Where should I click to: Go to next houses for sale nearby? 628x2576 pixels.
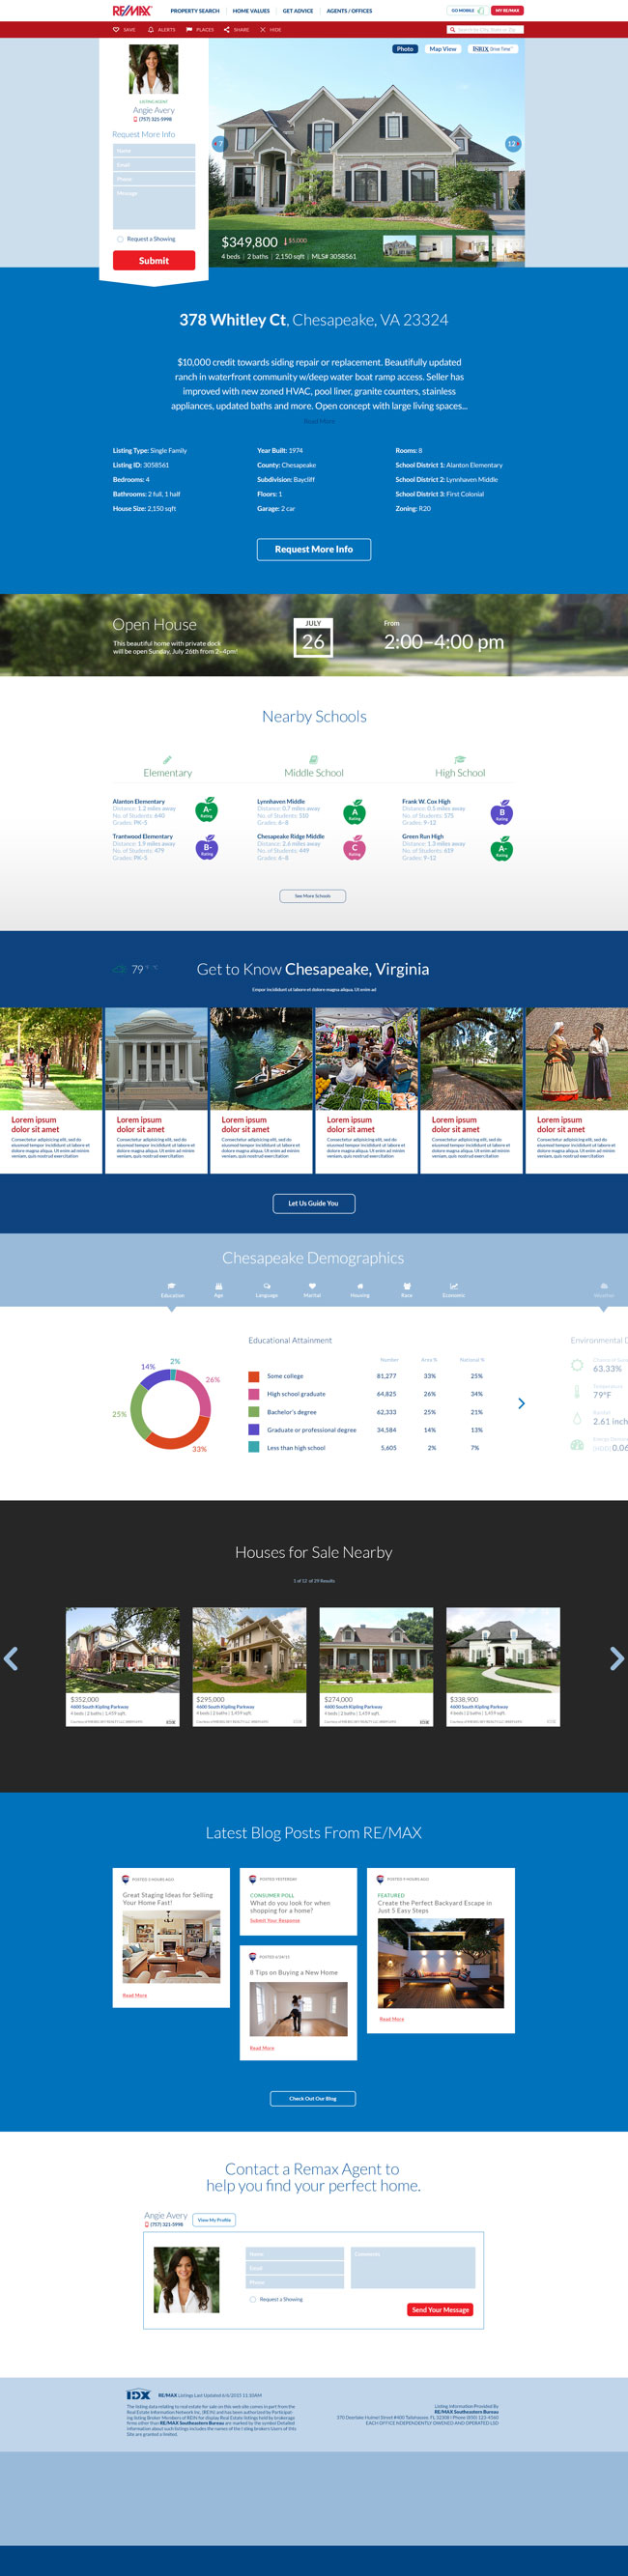(x=616, y=1659)
